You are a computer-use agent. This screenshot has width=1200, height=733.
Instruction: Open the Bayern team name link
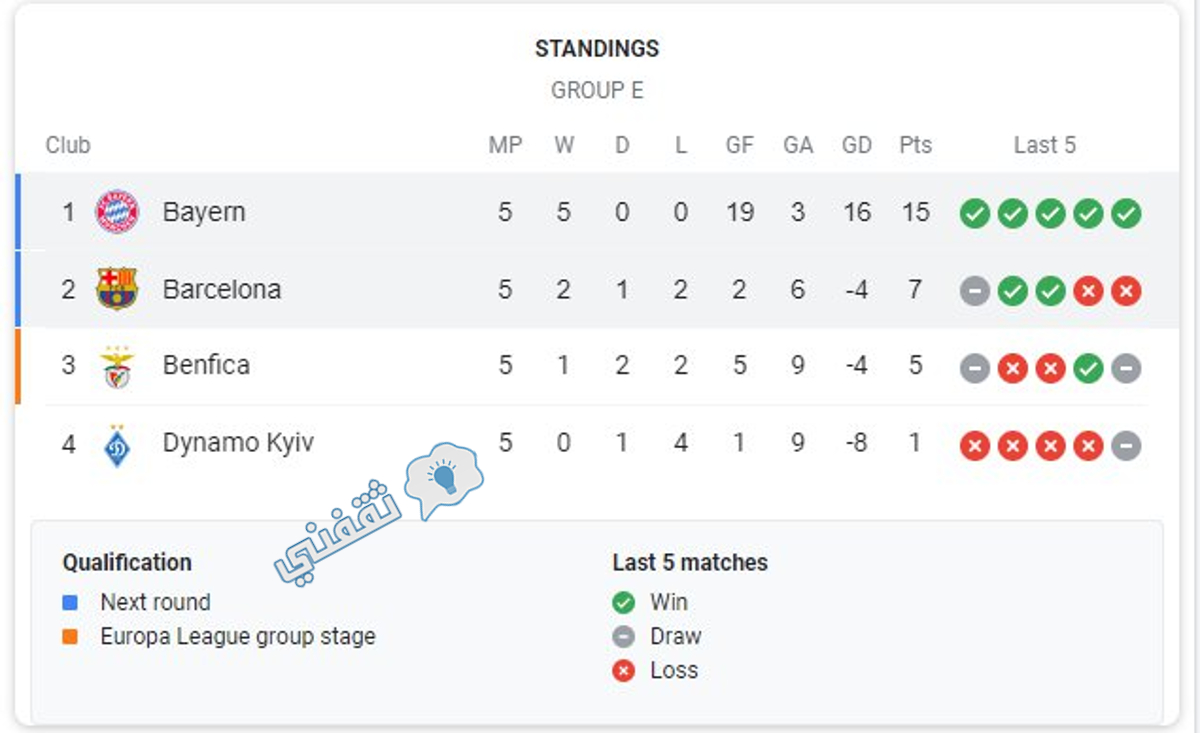pyautogui.click(x=204, y=212)
